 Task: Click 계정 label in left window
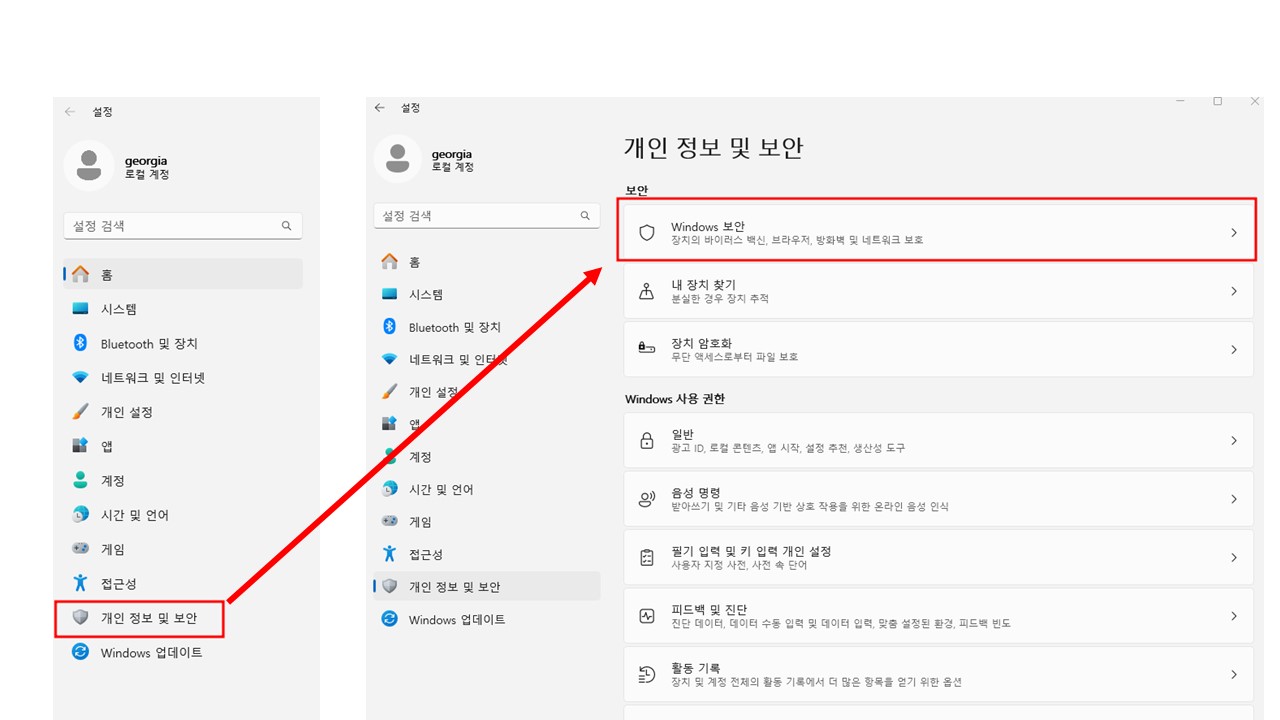click(113, 481)
